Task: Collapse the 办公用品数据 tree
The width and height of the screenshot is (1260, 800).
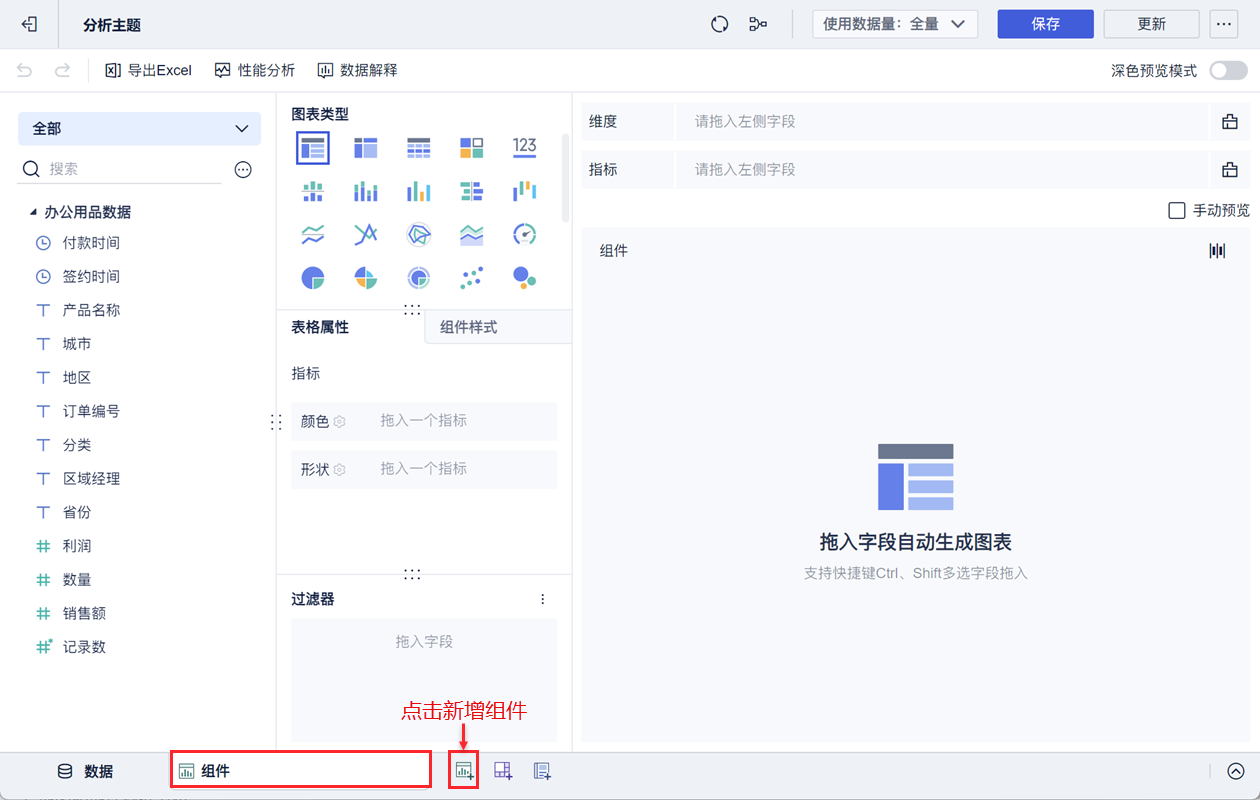Action: click(x=31, y=213)
